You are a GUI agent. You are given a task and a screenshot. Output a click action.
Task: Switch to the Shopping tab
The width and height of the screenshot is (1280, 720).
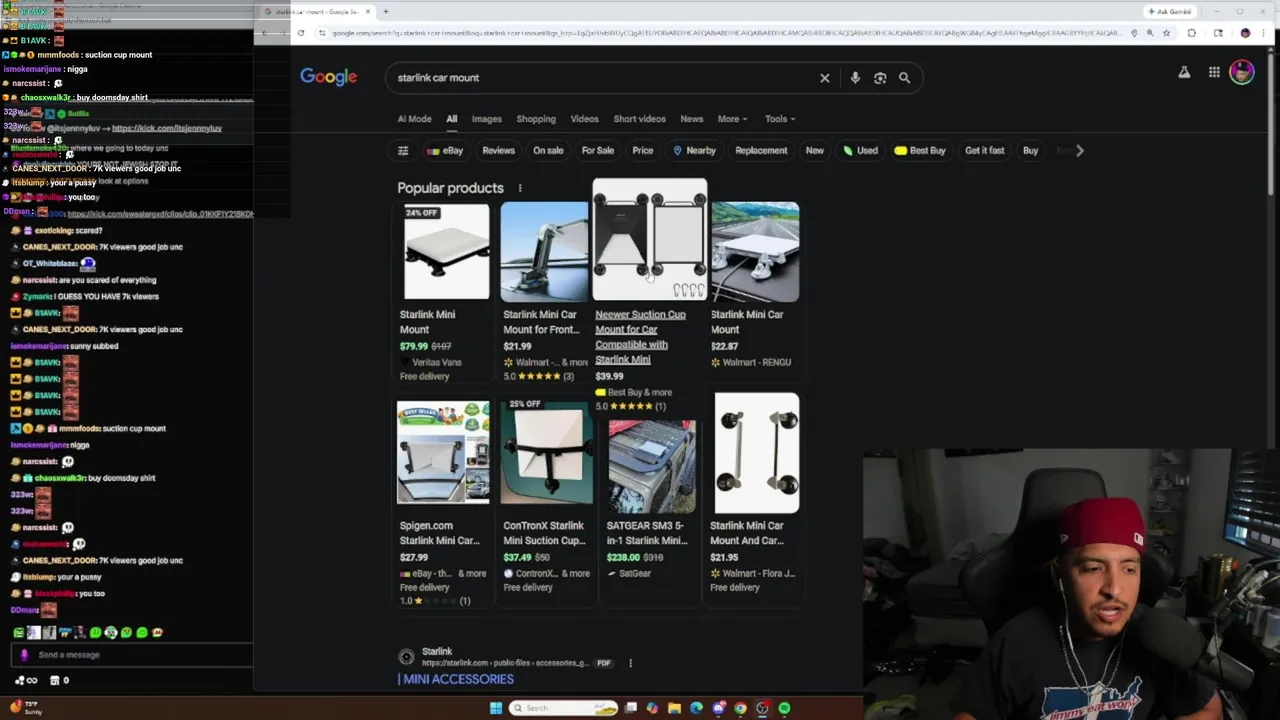536,119
